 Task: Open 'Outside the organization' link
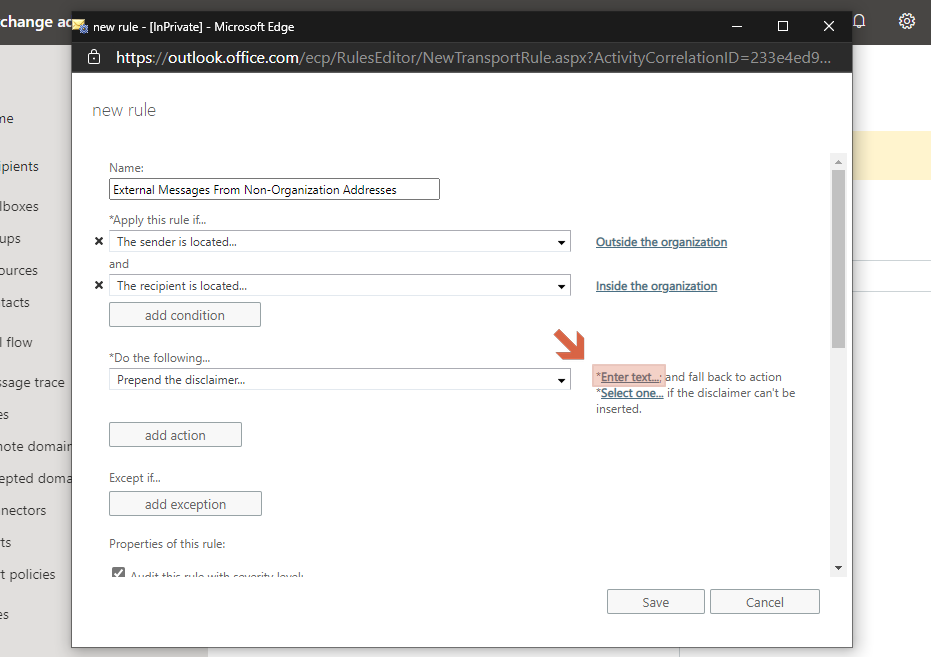pos(661,242)
